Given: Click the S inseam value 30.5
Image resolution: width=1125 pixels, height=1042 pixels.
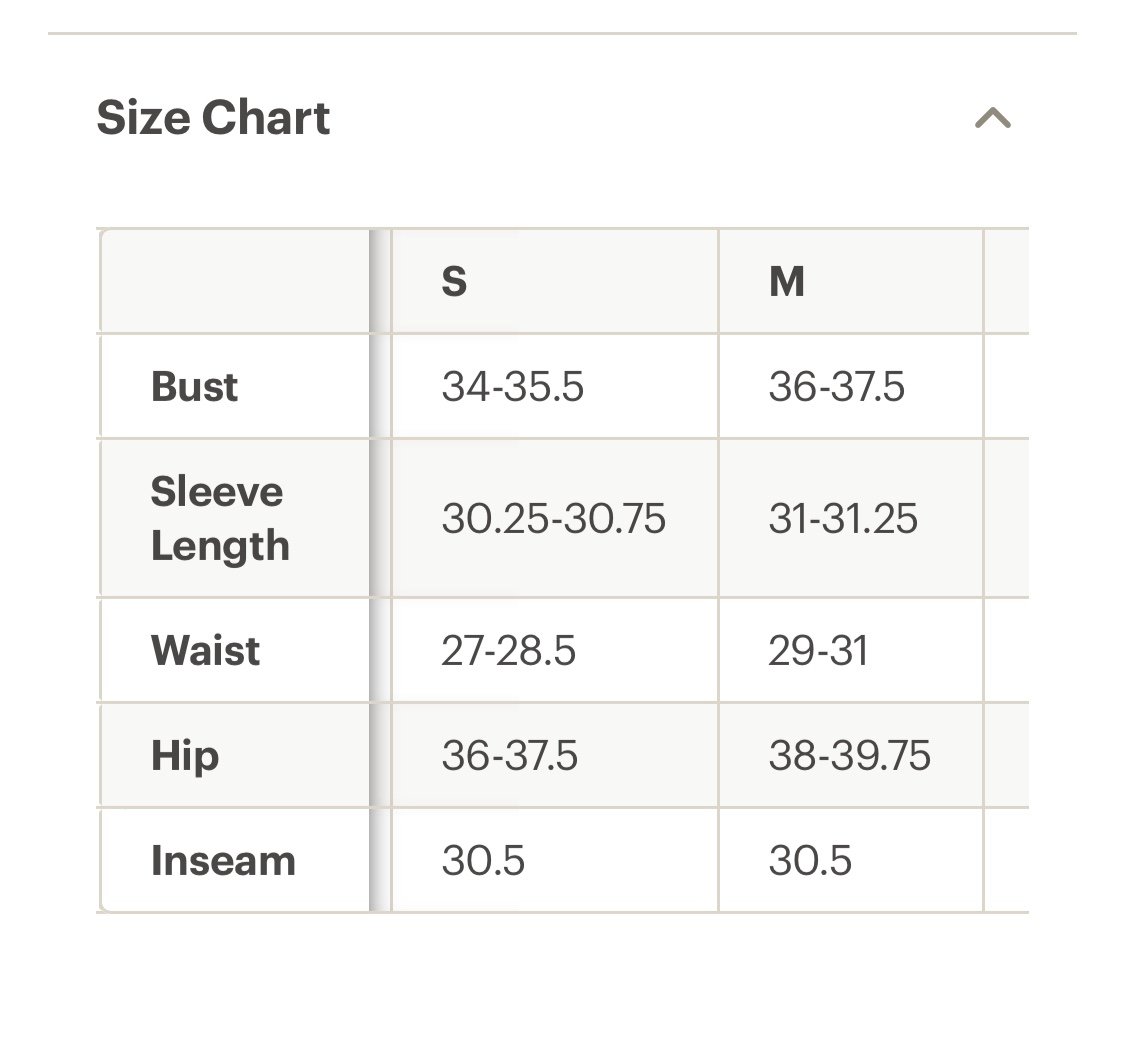Looking at the screenshot, I should click(483, 860).
